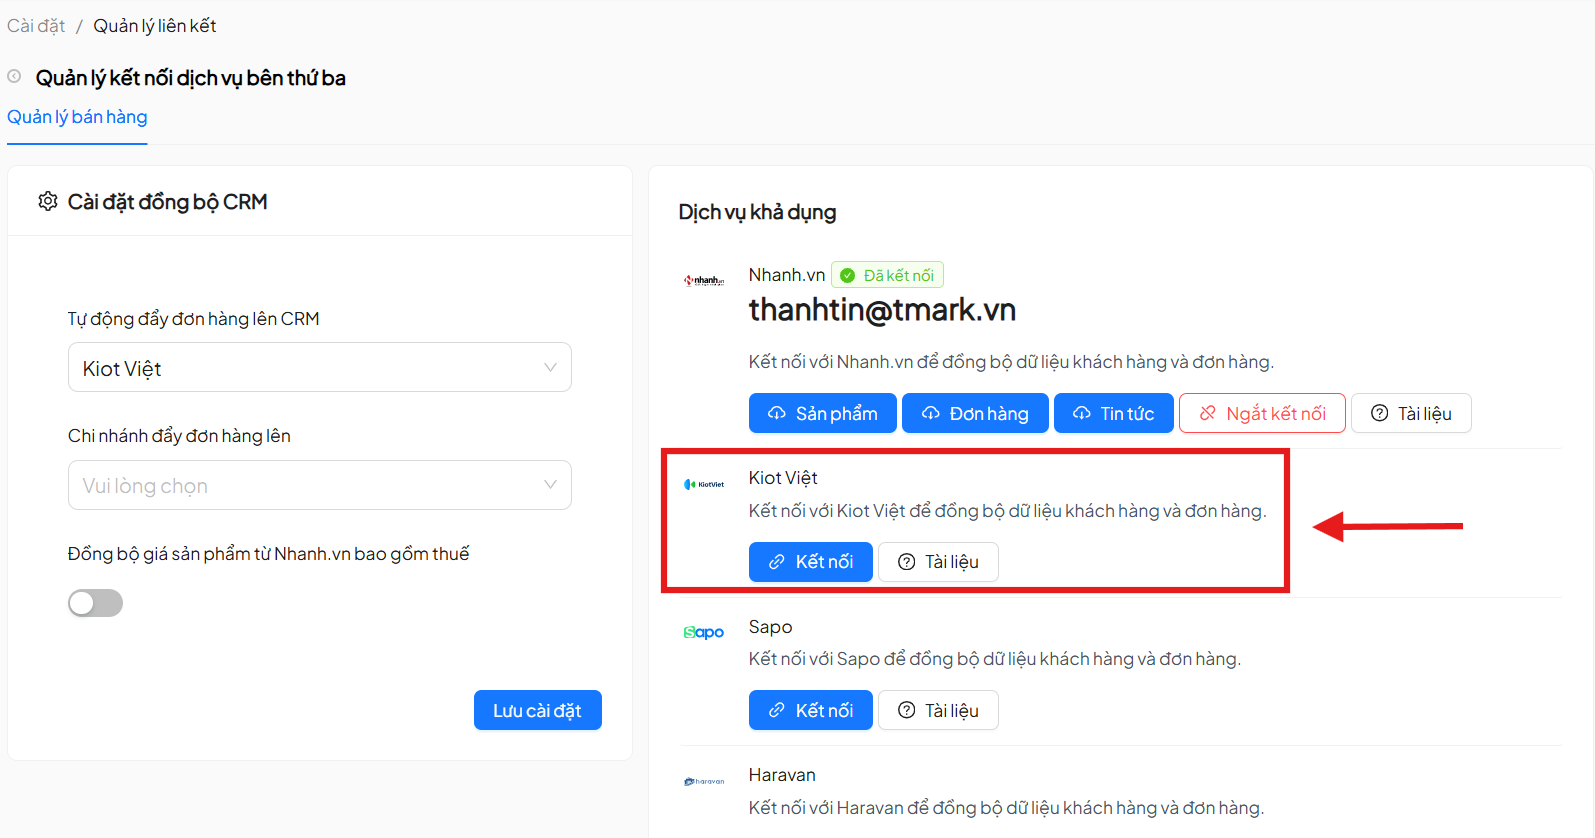Click the back icon beside page title

(14, 76)
